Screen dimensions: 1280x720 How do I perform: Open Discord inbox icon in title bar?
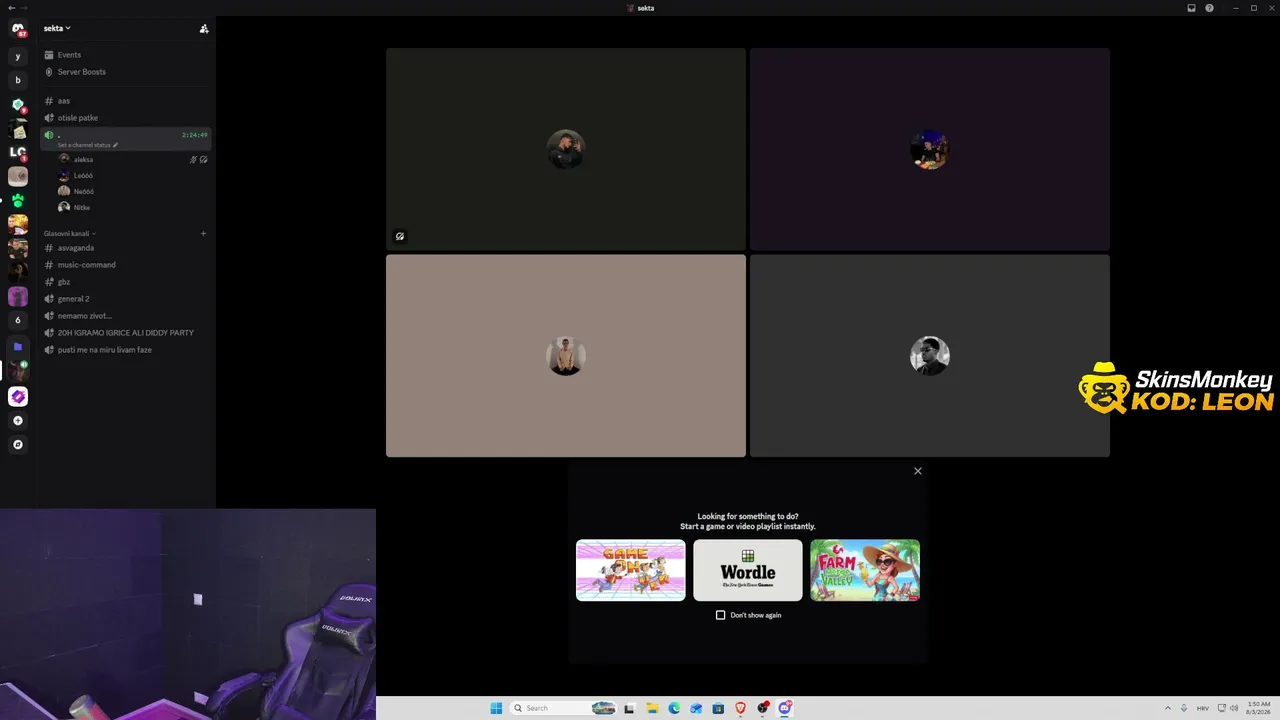[1191, 8]
